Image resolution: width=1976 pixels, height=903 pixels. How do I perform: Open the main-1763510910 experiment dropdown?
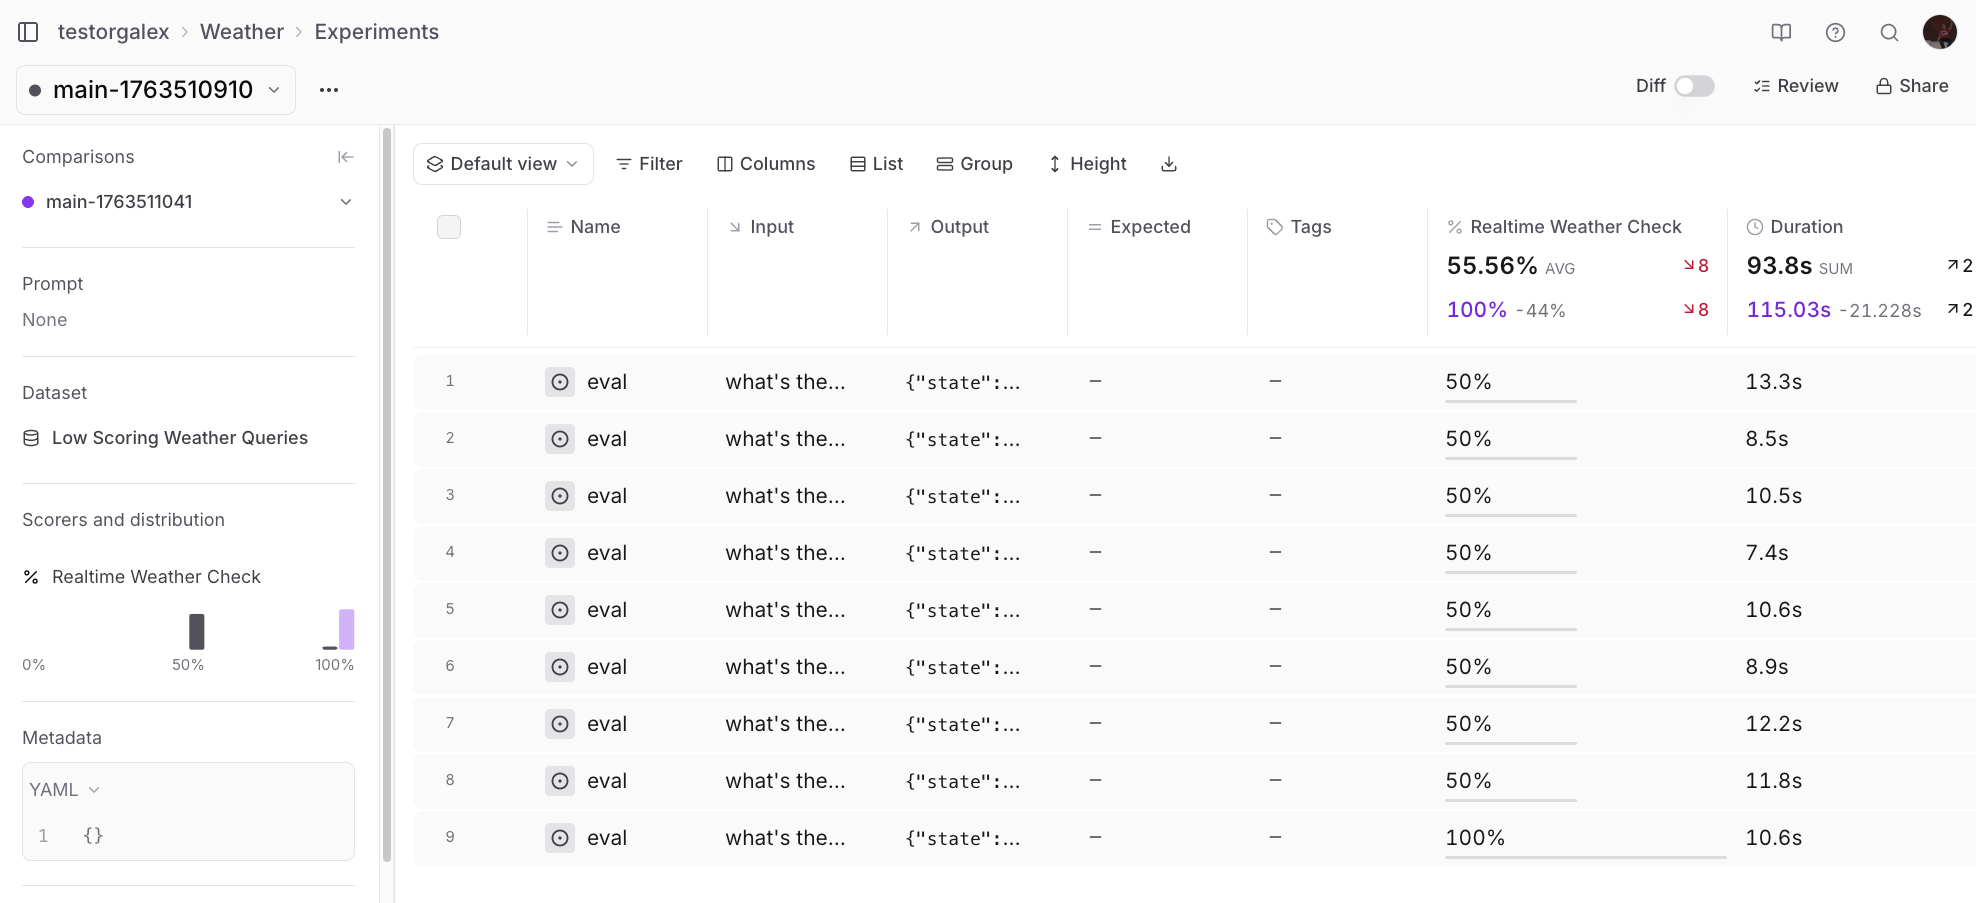[x=156, y=90]
